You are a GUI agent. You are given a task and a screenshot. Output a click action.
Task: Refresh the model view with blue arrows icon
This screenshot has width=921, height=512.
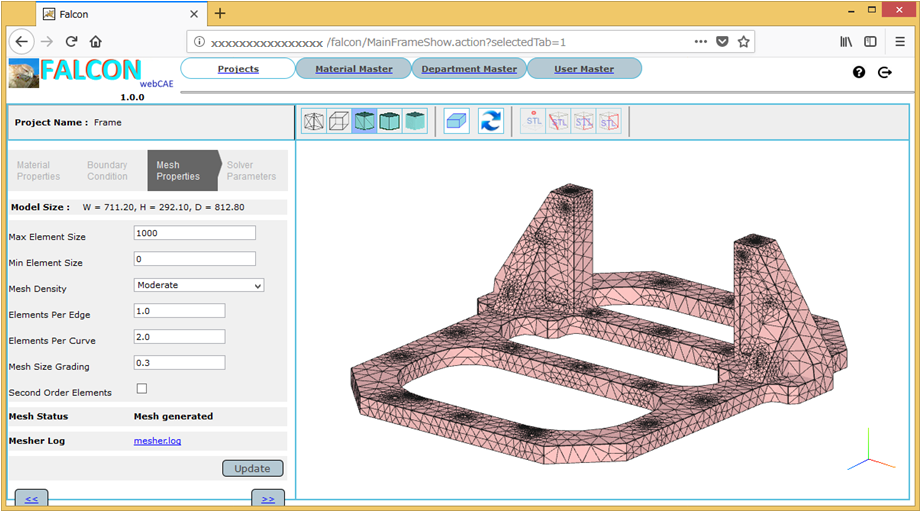tap(490, 121)
